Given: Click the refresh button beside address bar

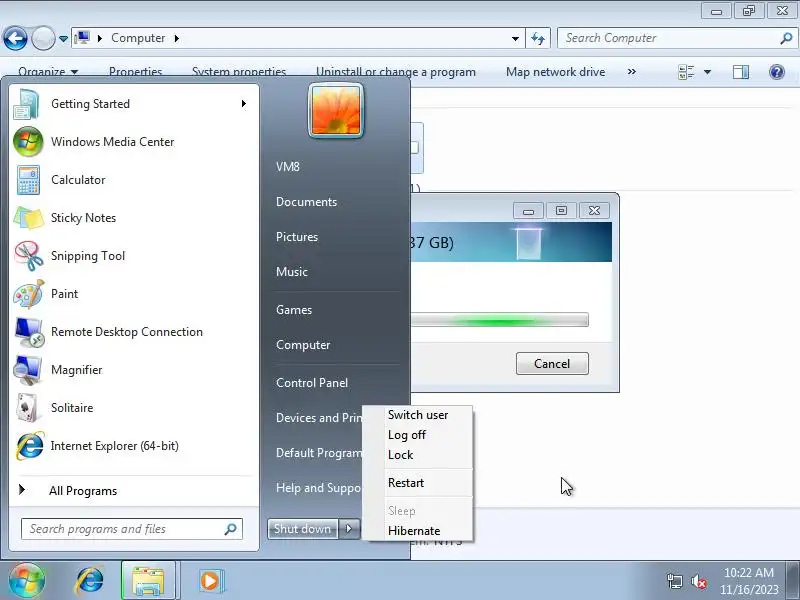Looking at the screenshot, I should (x=538, y=38).
